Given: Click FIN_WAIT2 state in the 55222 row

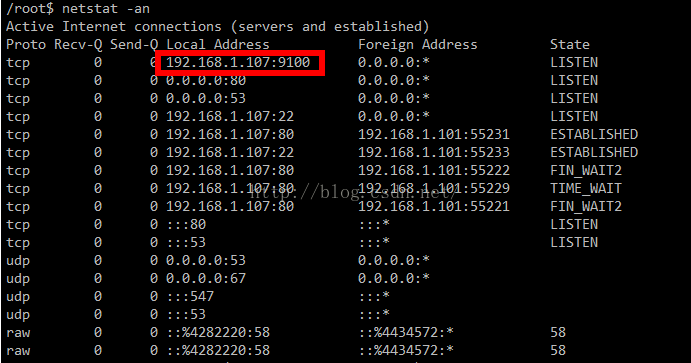Looking at the screenshot, I should point(586,171).
